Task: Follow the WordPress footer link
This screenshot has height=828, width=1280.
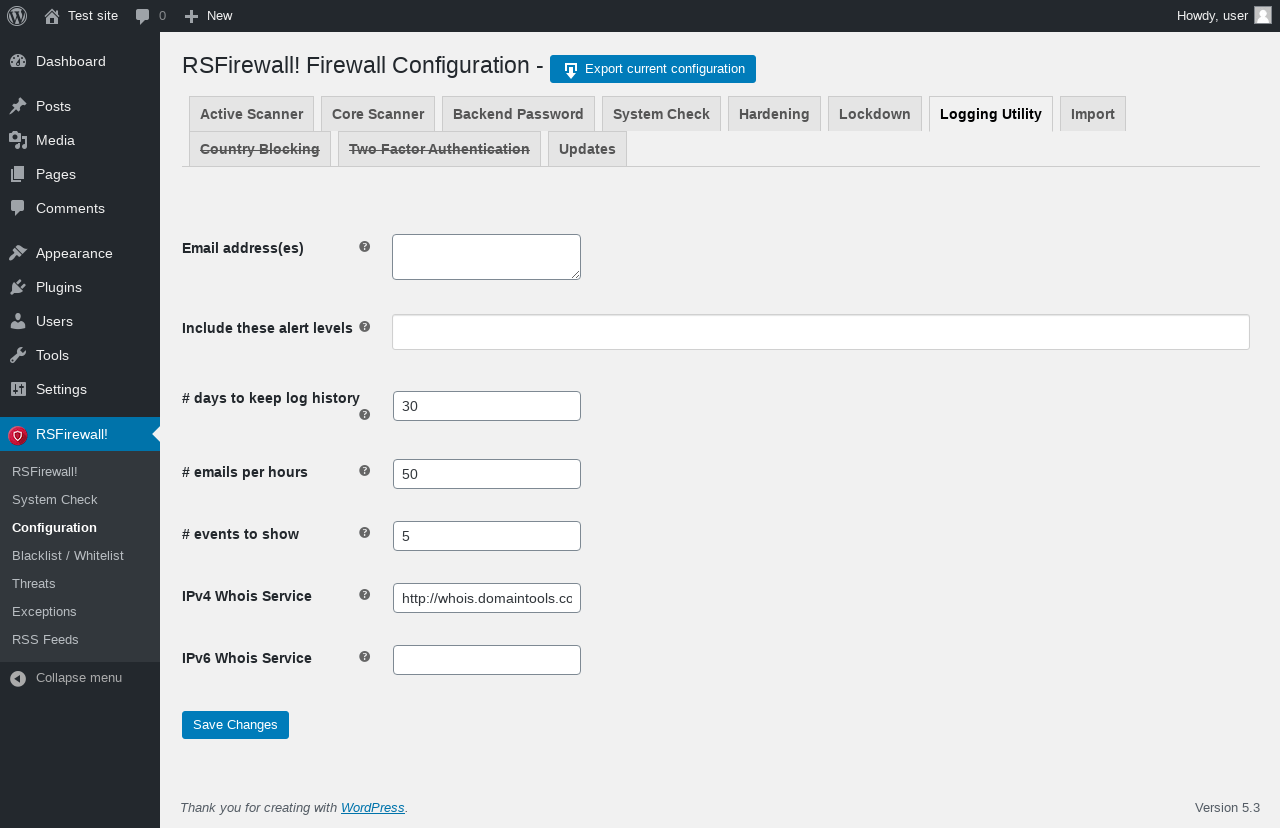Action: [372, 807]
